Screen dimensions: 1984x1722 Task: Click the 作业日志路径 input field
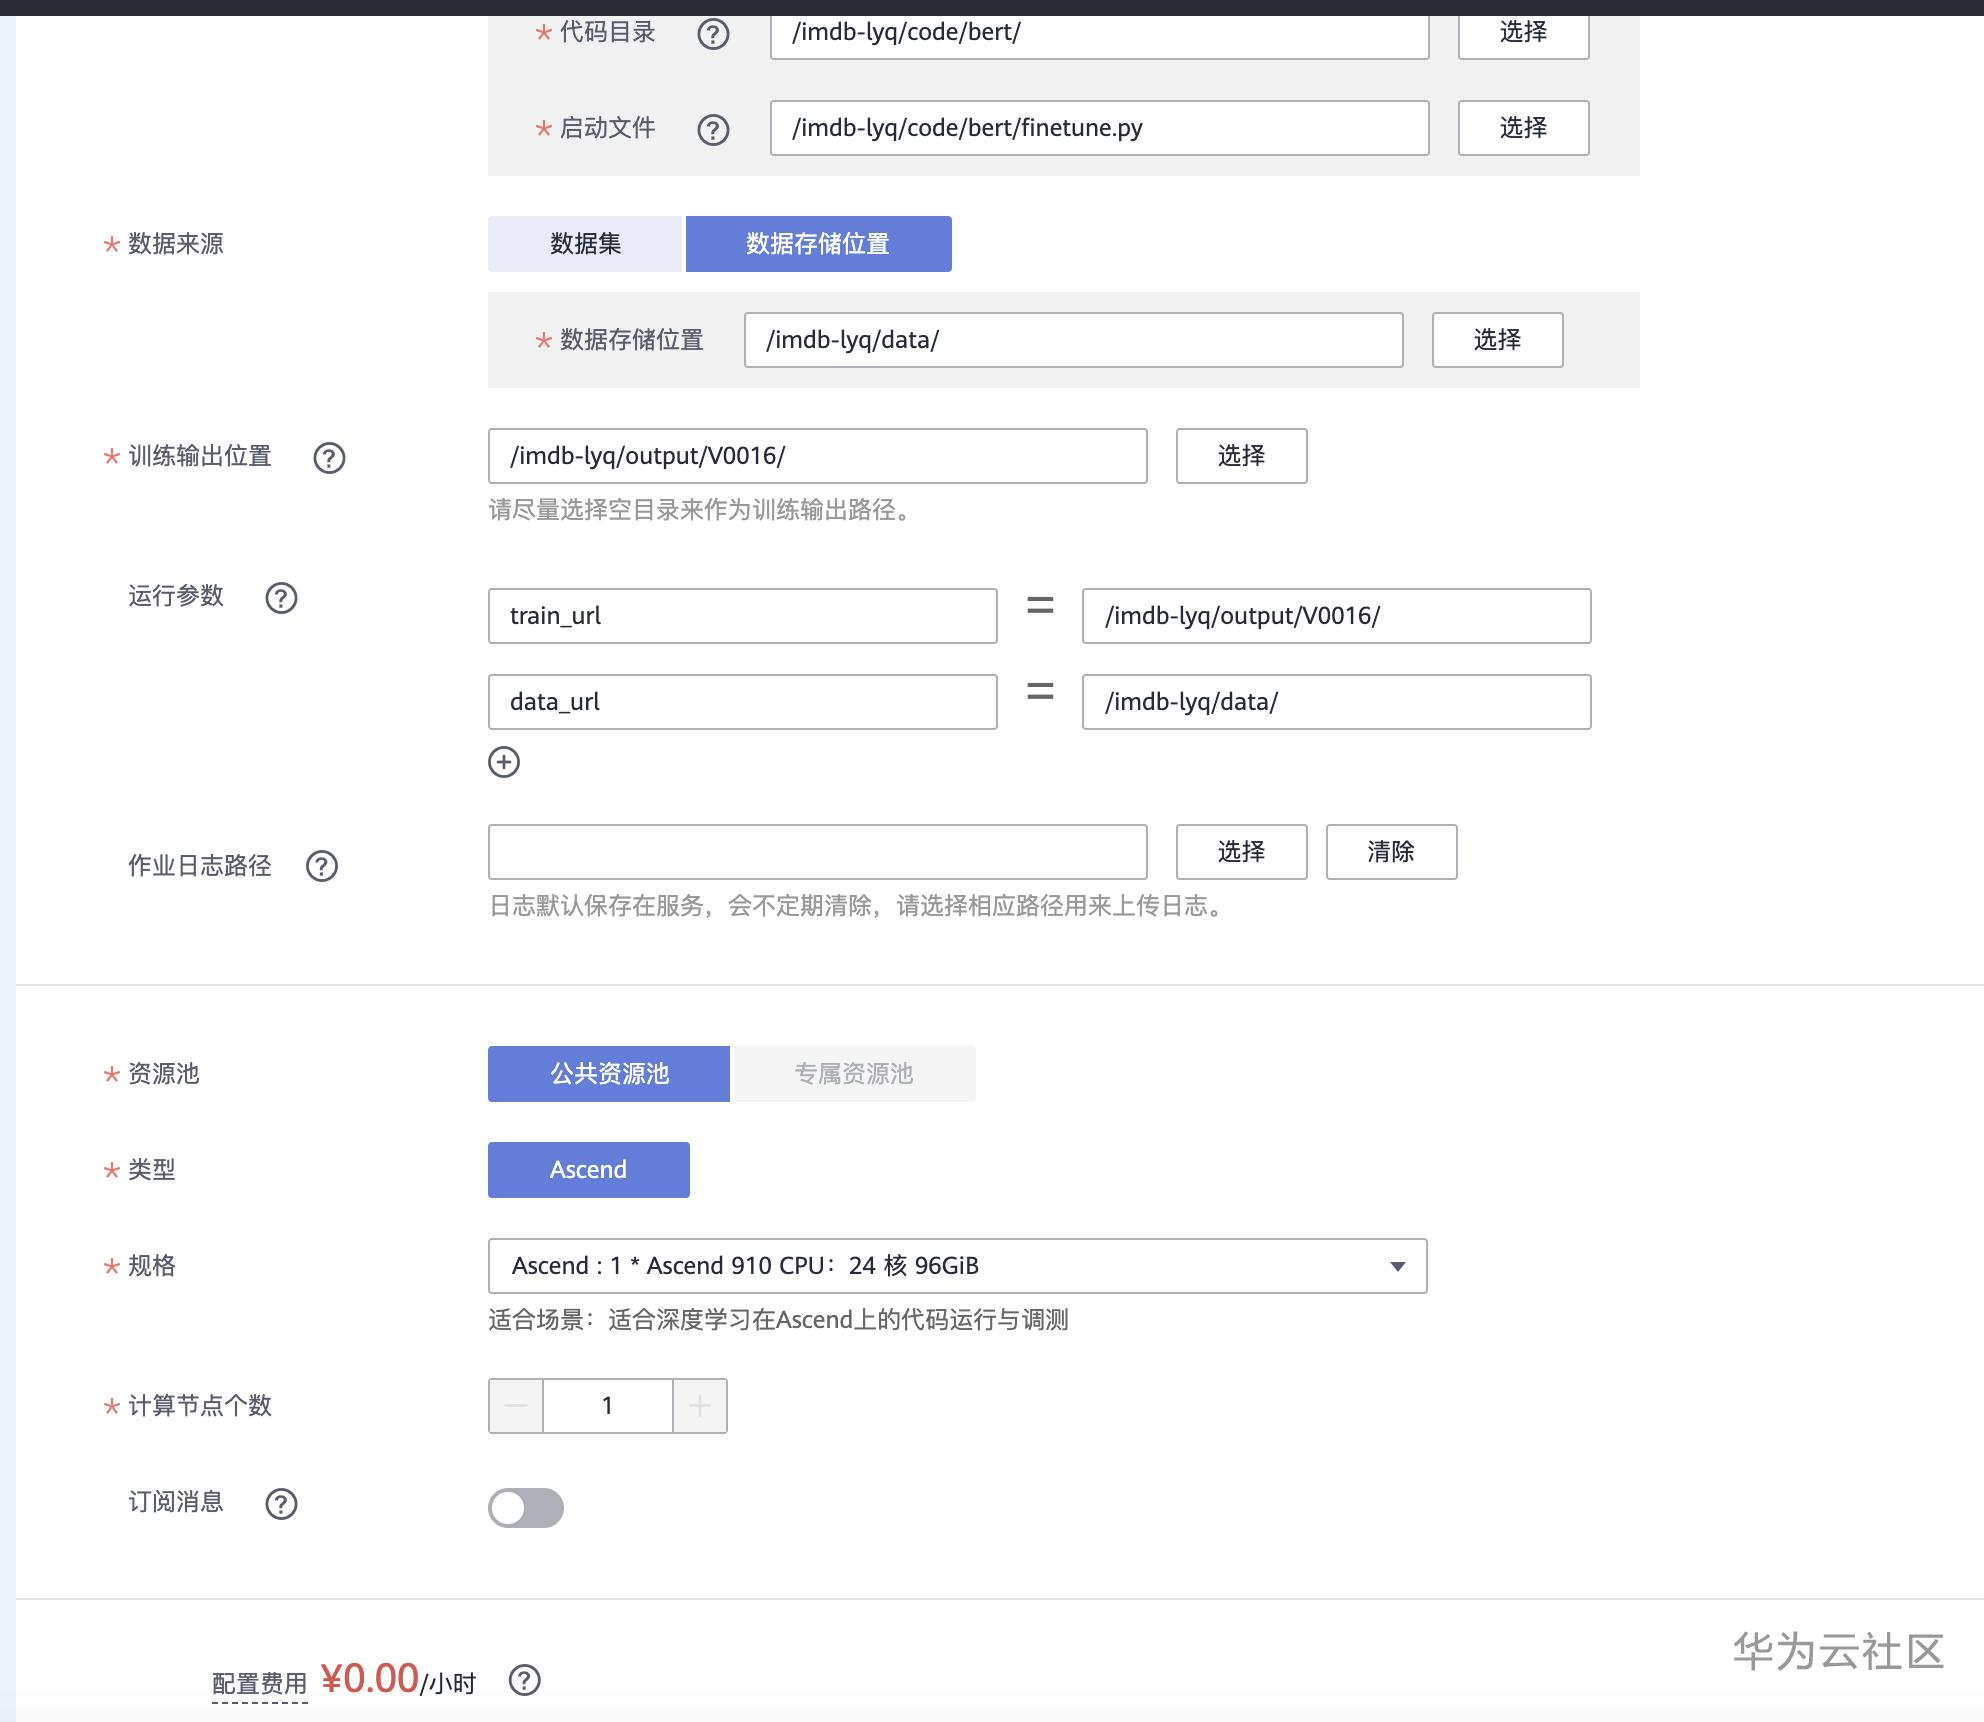pyautogui.click(x=817, y=852)
